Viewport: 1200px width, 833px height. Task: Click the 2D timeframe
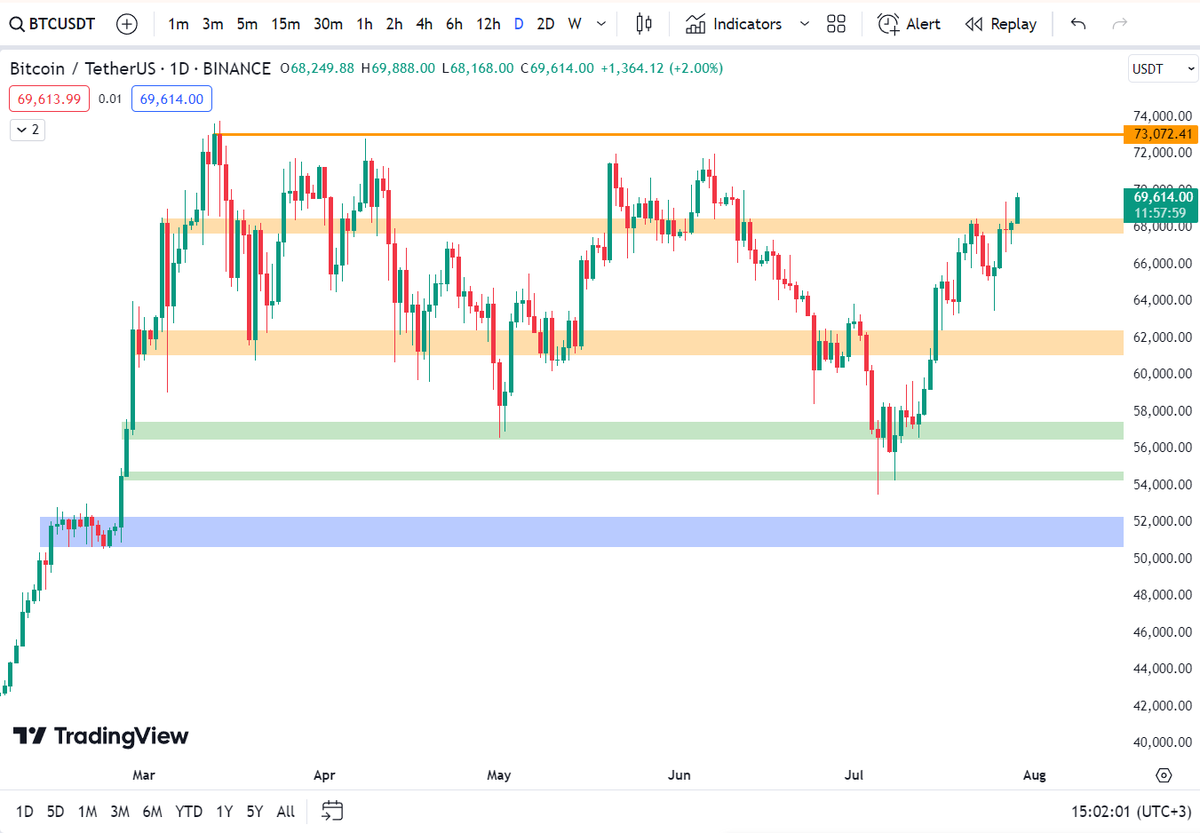[x=545, y=24]
